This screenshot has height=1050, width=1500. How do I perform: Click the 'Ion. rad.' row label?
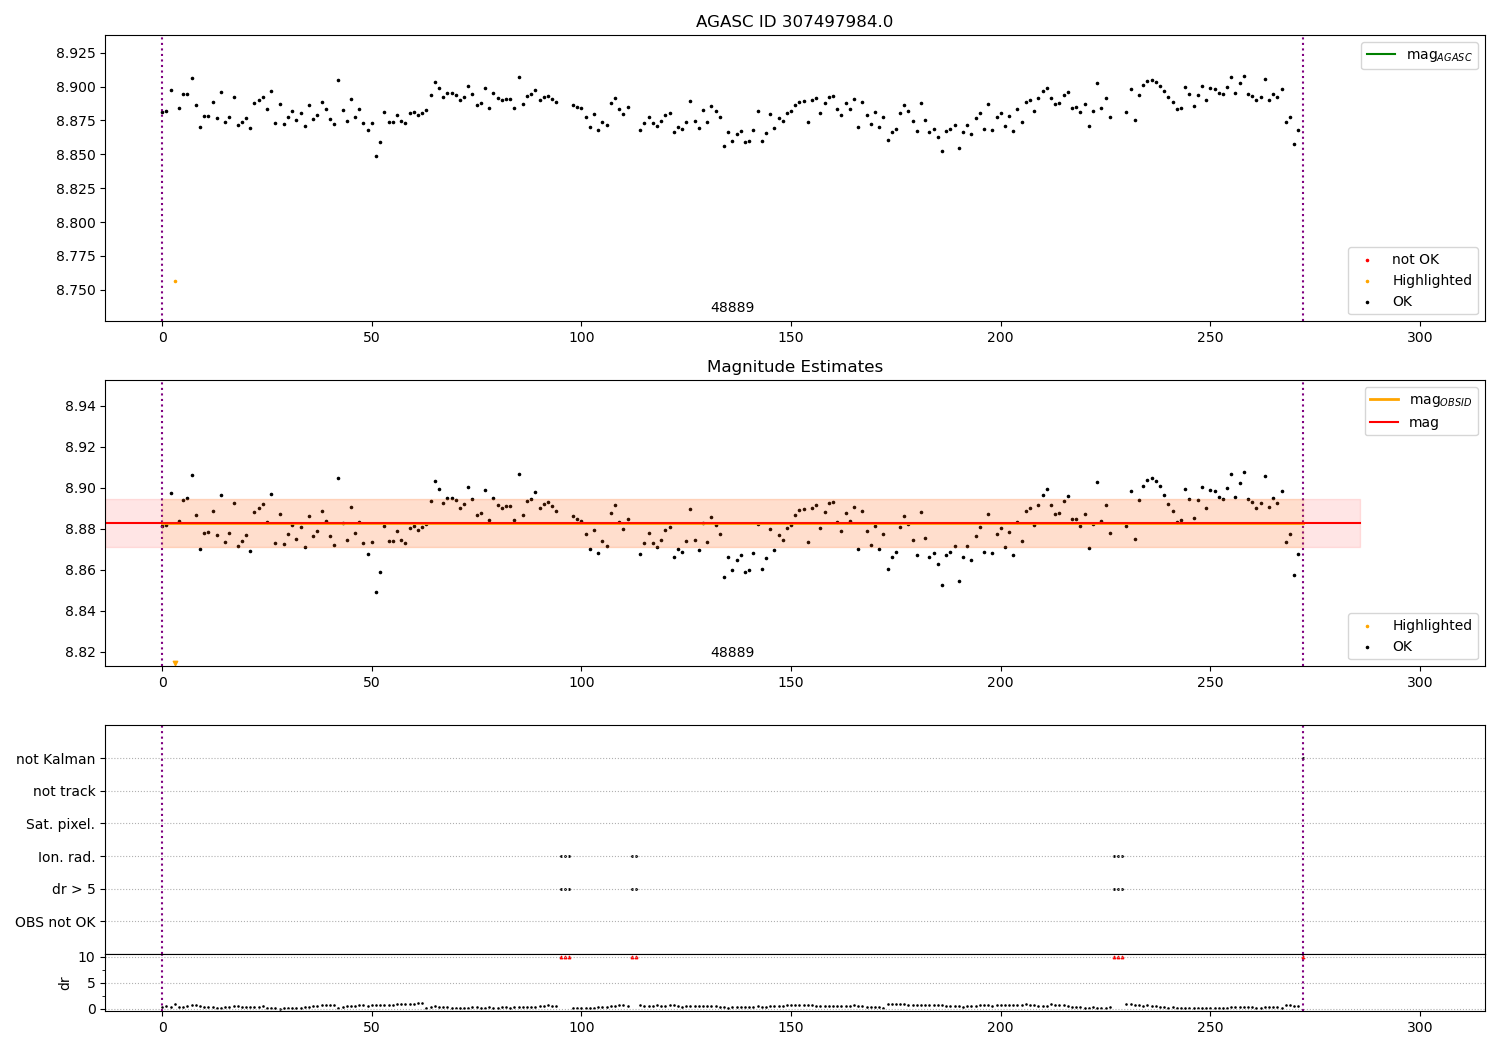[67, 857]
